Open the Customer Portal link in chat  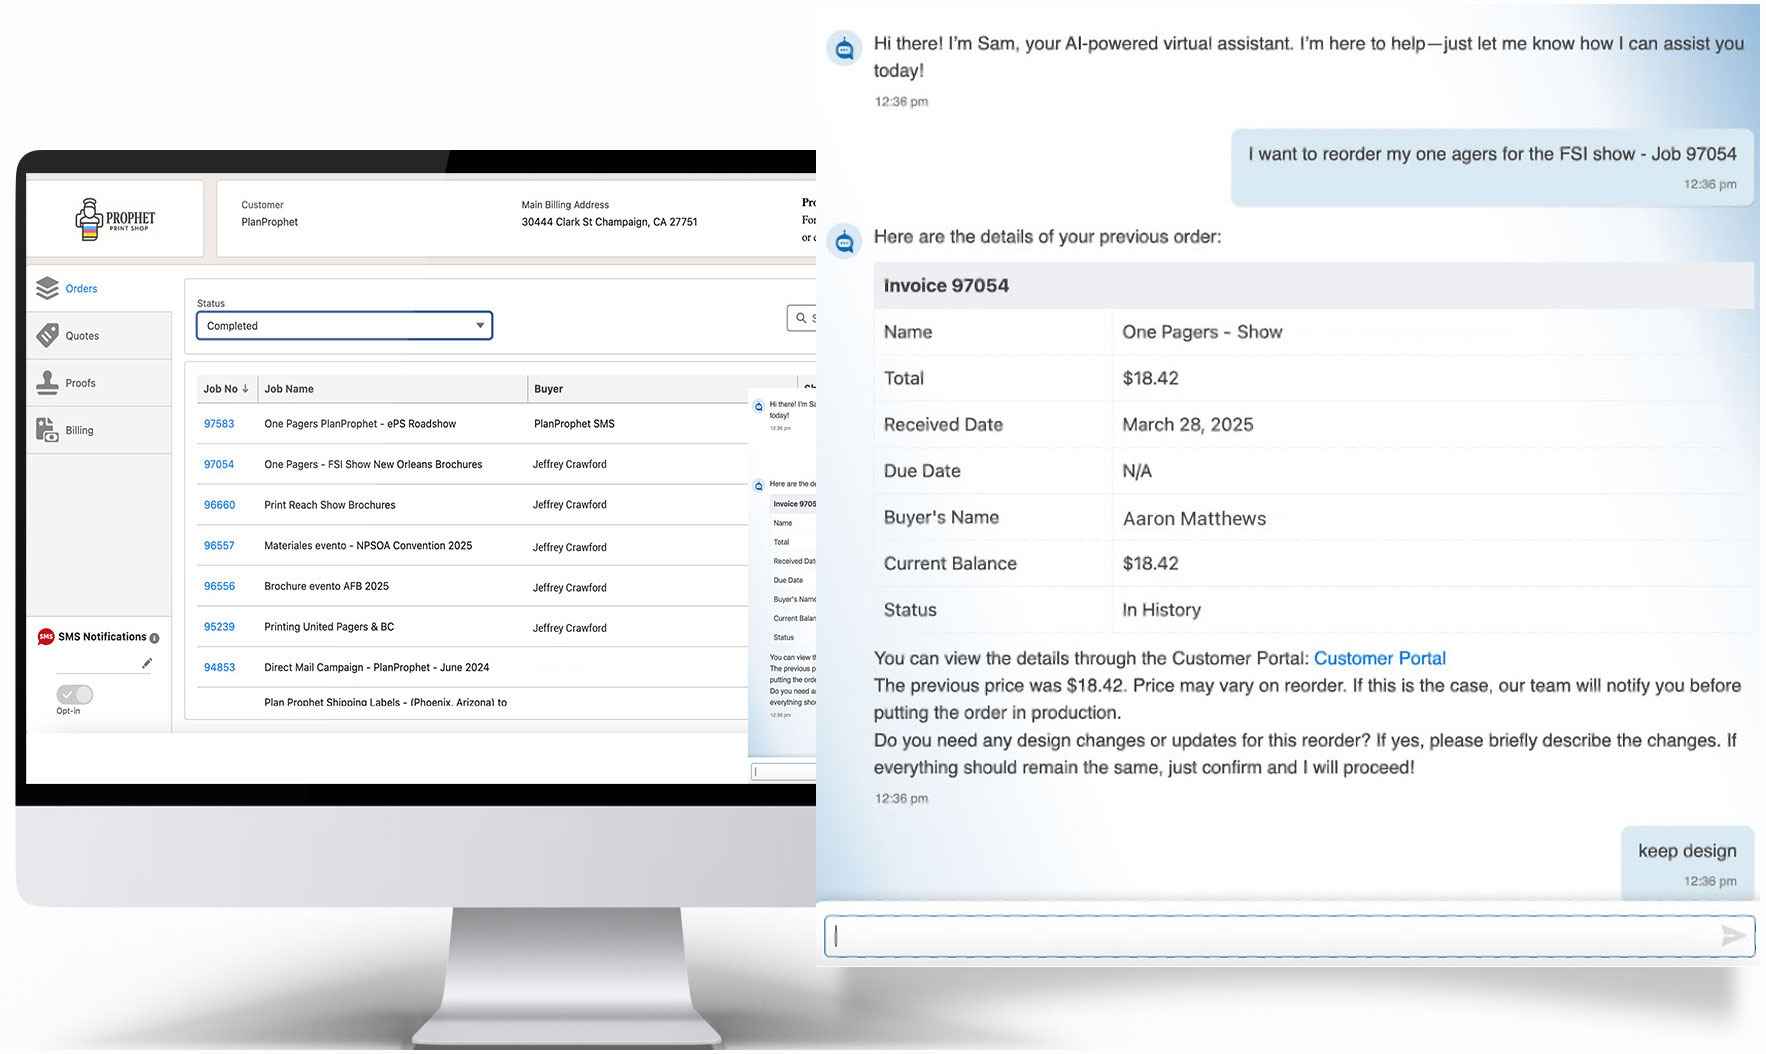pos(1380,658)
